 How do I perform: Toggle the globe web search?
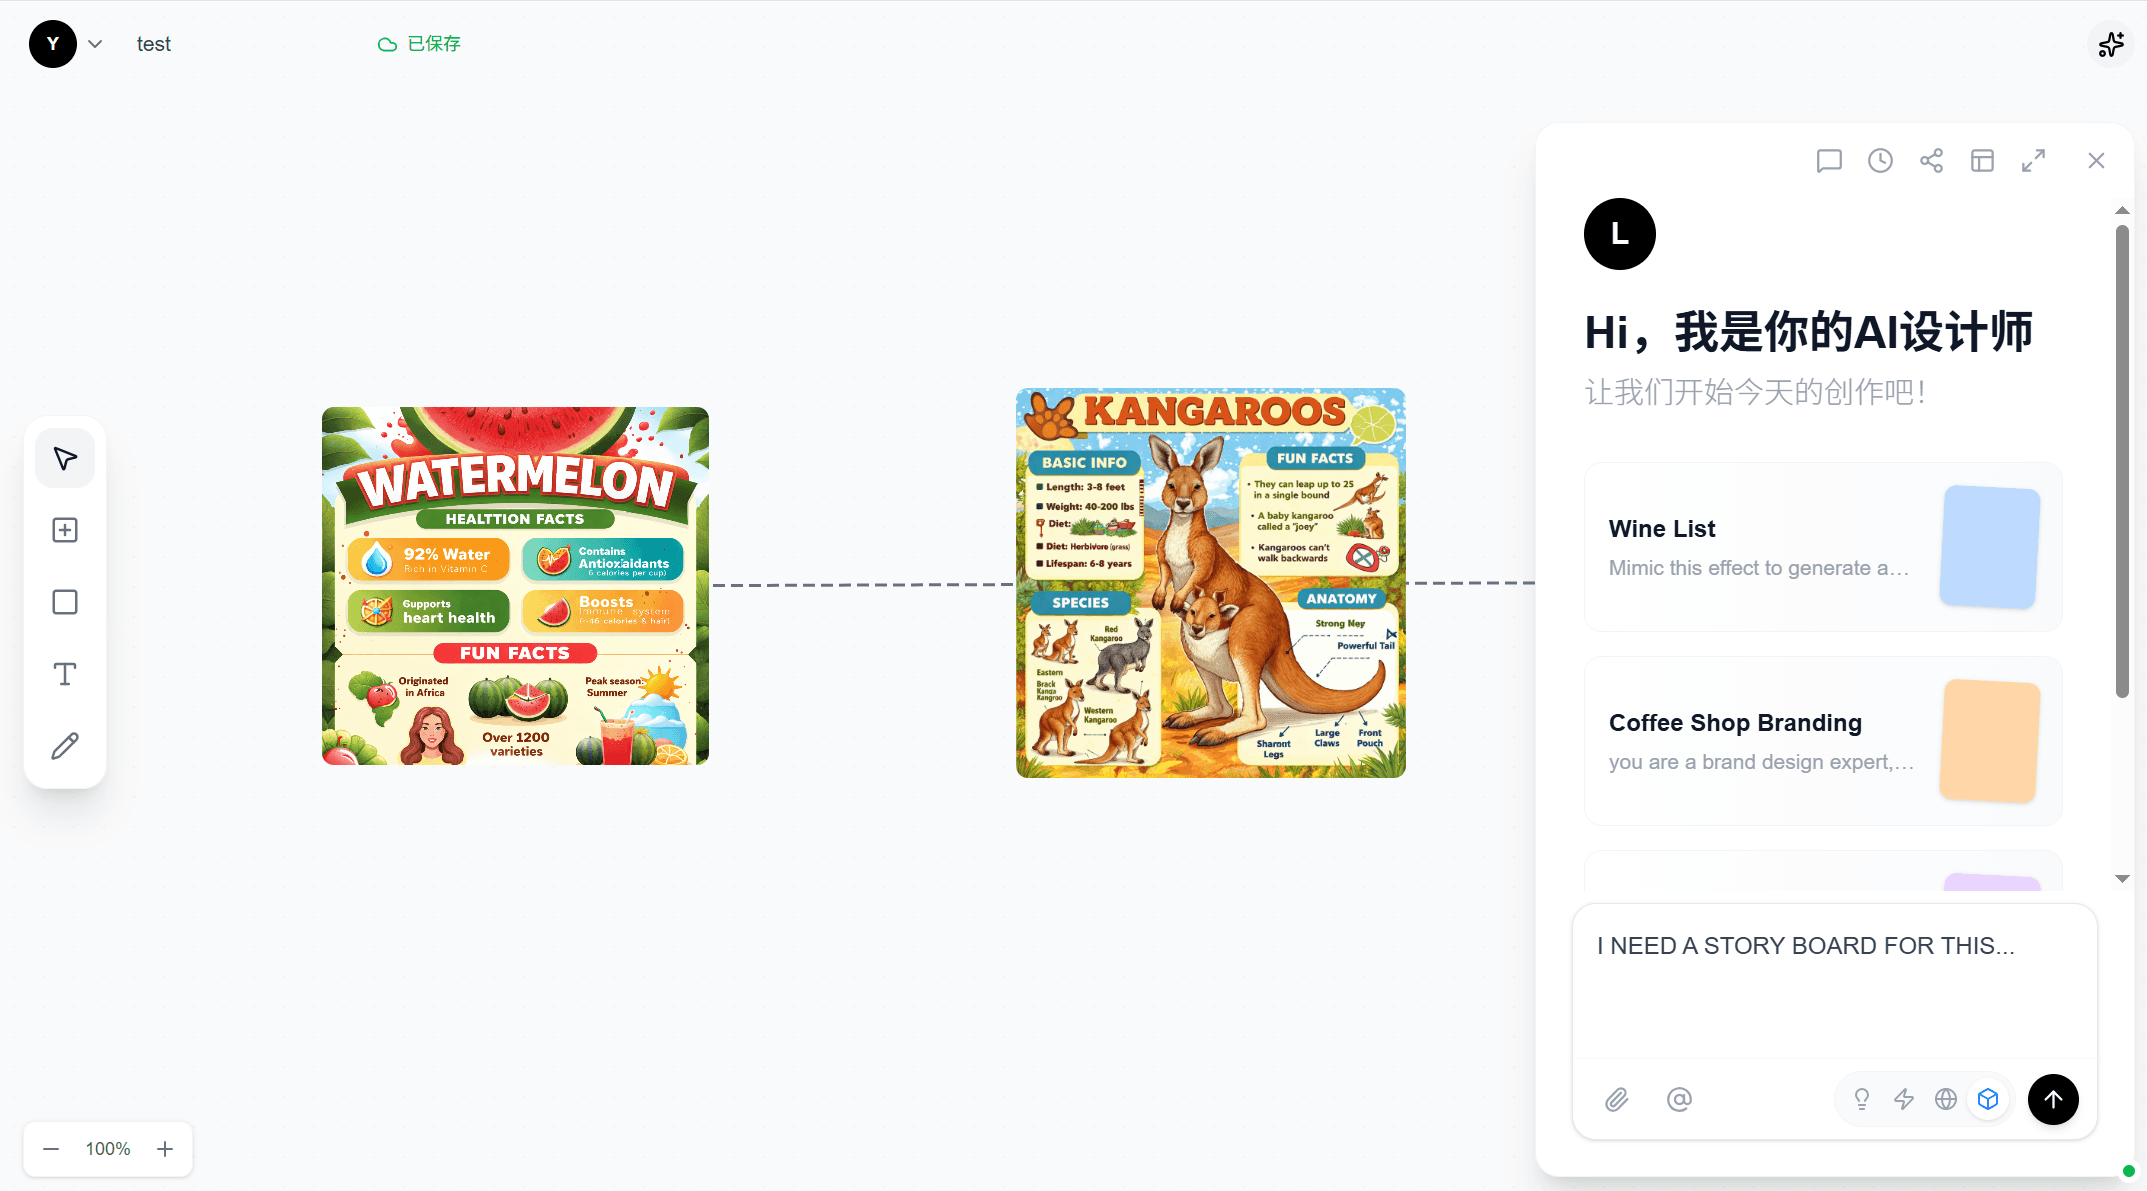pyautogui.click(x=1946, y=1100)
